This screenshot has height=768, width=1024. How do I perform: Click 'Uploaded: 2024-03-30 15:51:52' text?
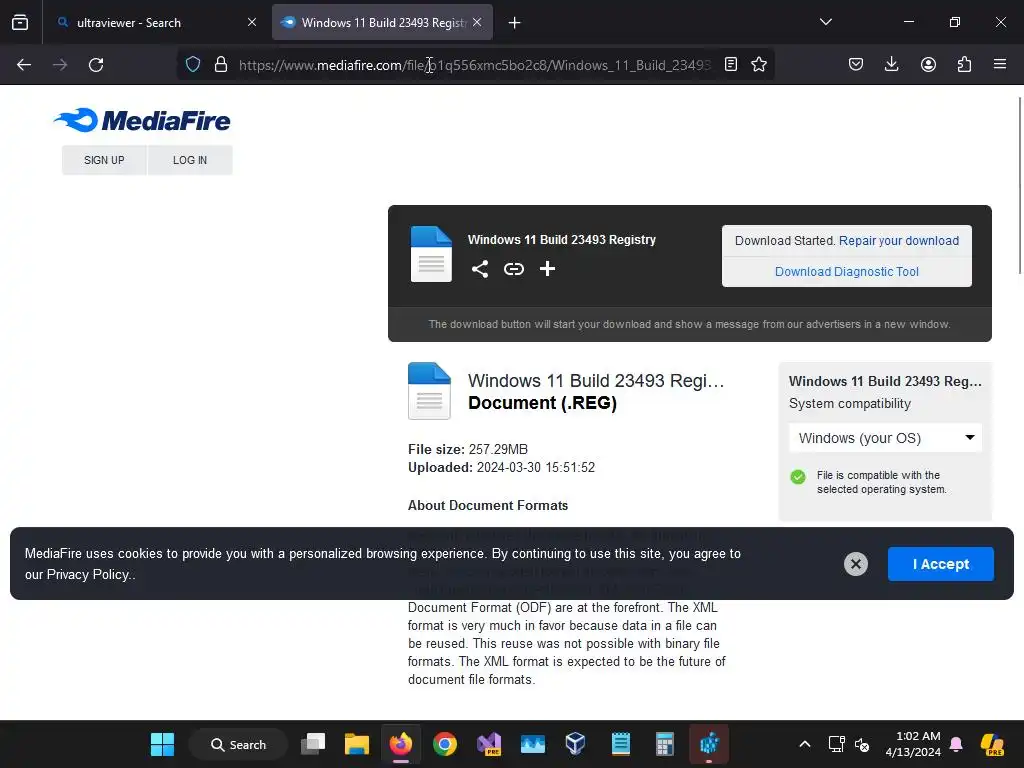coord(502,468)
